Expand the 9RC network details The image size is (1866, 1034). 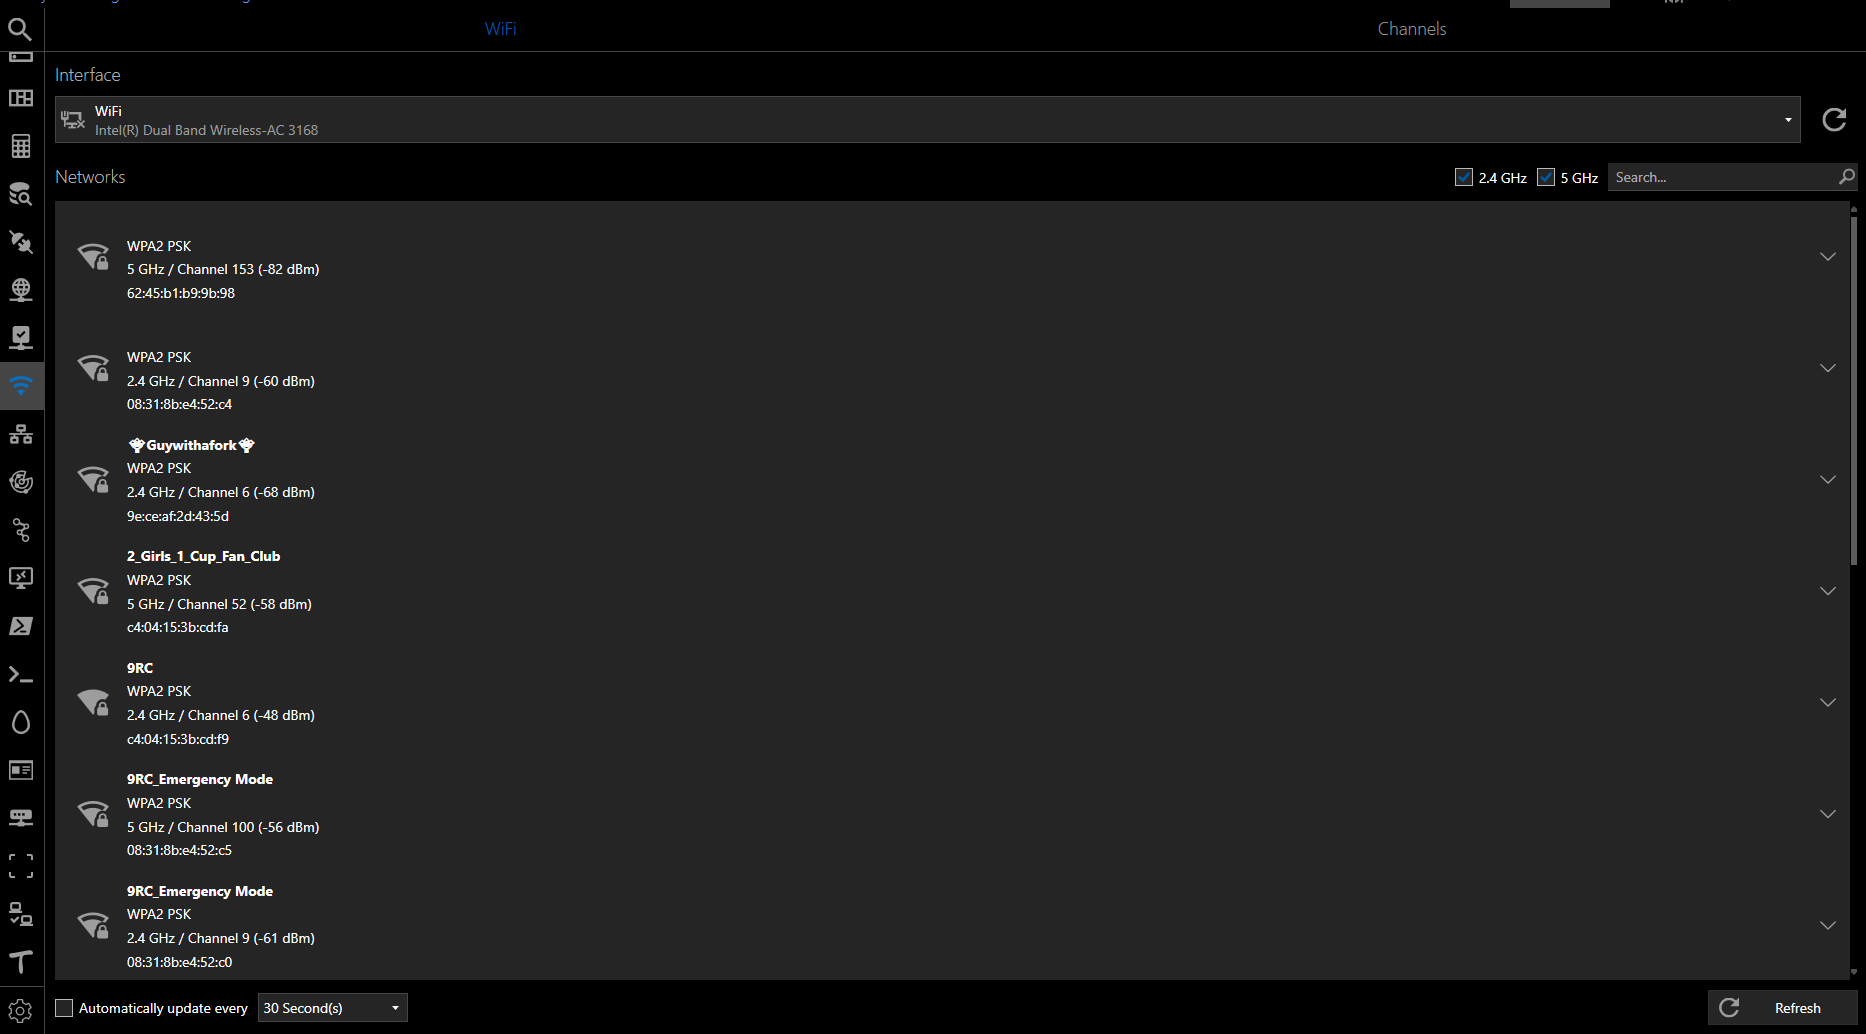click(x=1827, y=703)
